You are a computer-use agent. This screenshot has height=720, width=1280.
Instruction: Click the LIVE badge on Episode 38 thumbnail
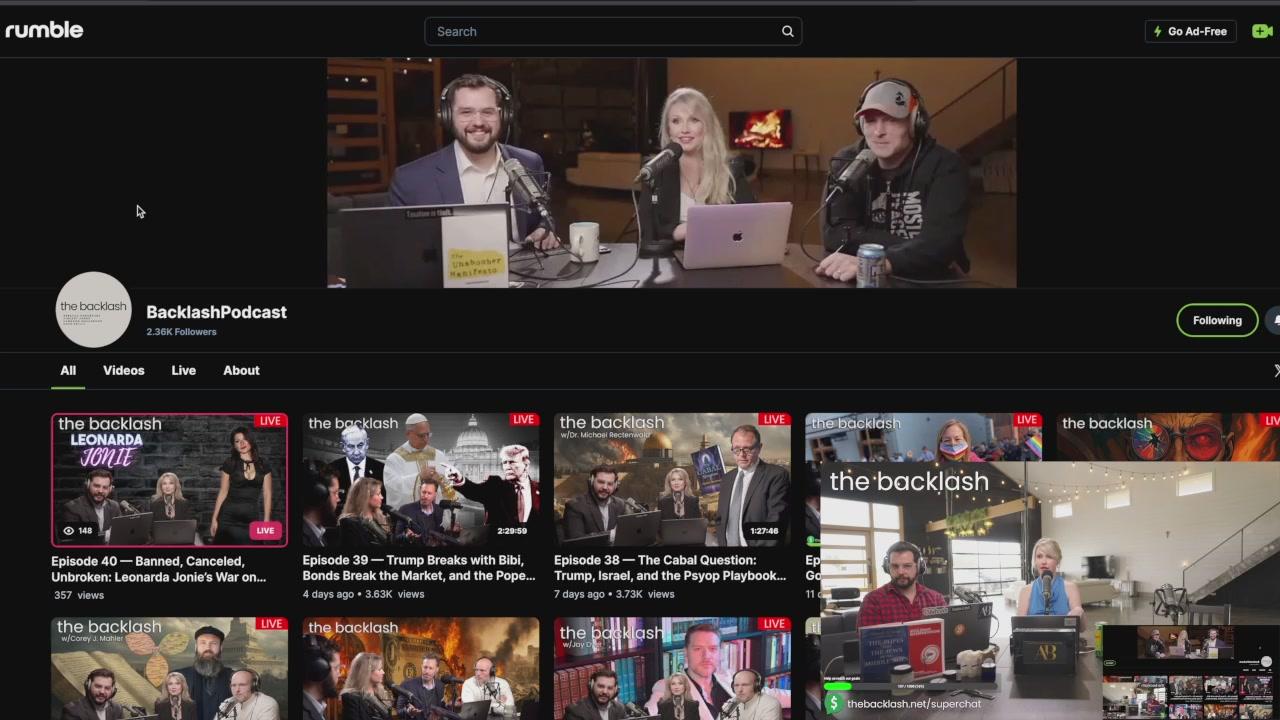(x=774, y=420)
